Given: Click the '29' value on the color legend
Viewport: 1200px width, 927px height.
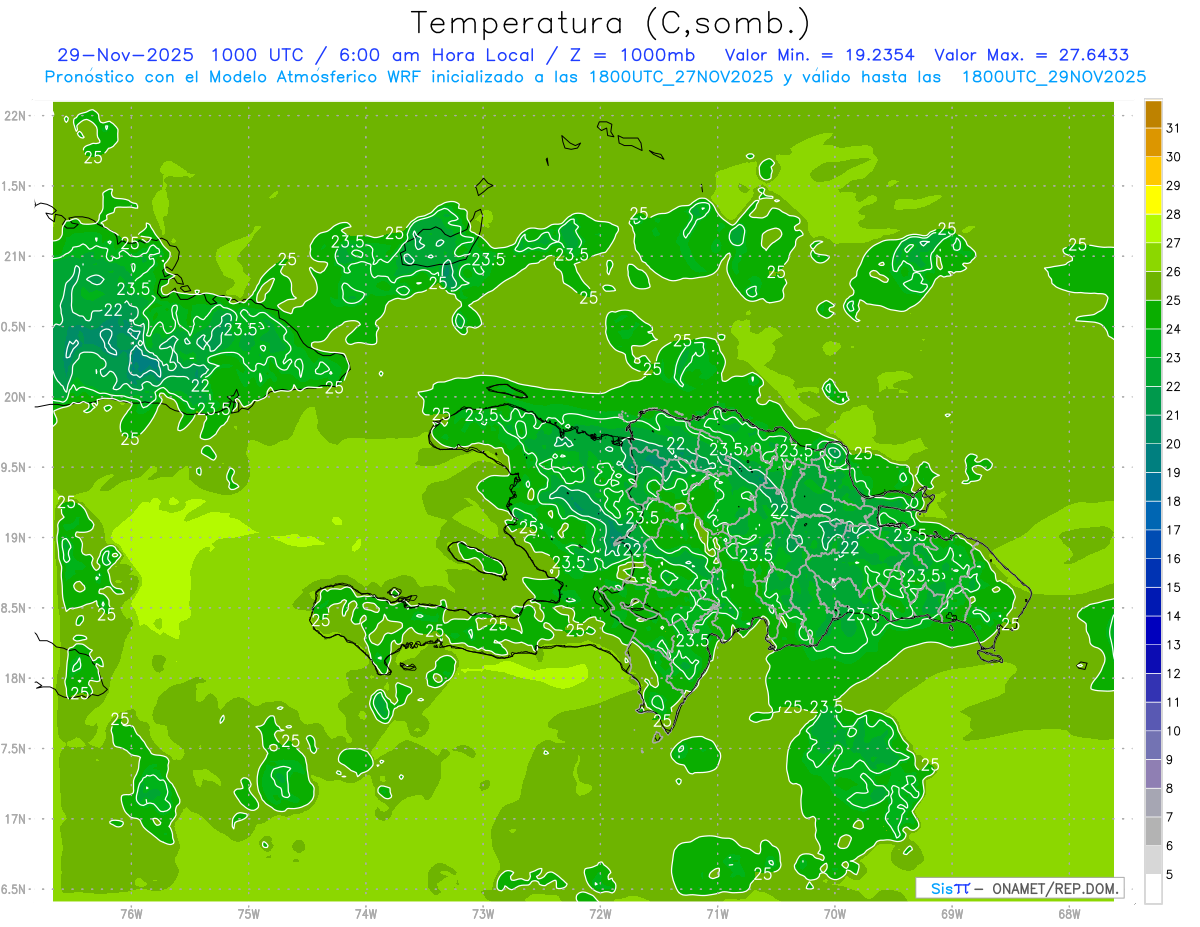Looking at the screenshot, I should pyautogui.click(x=1173, y=185).
